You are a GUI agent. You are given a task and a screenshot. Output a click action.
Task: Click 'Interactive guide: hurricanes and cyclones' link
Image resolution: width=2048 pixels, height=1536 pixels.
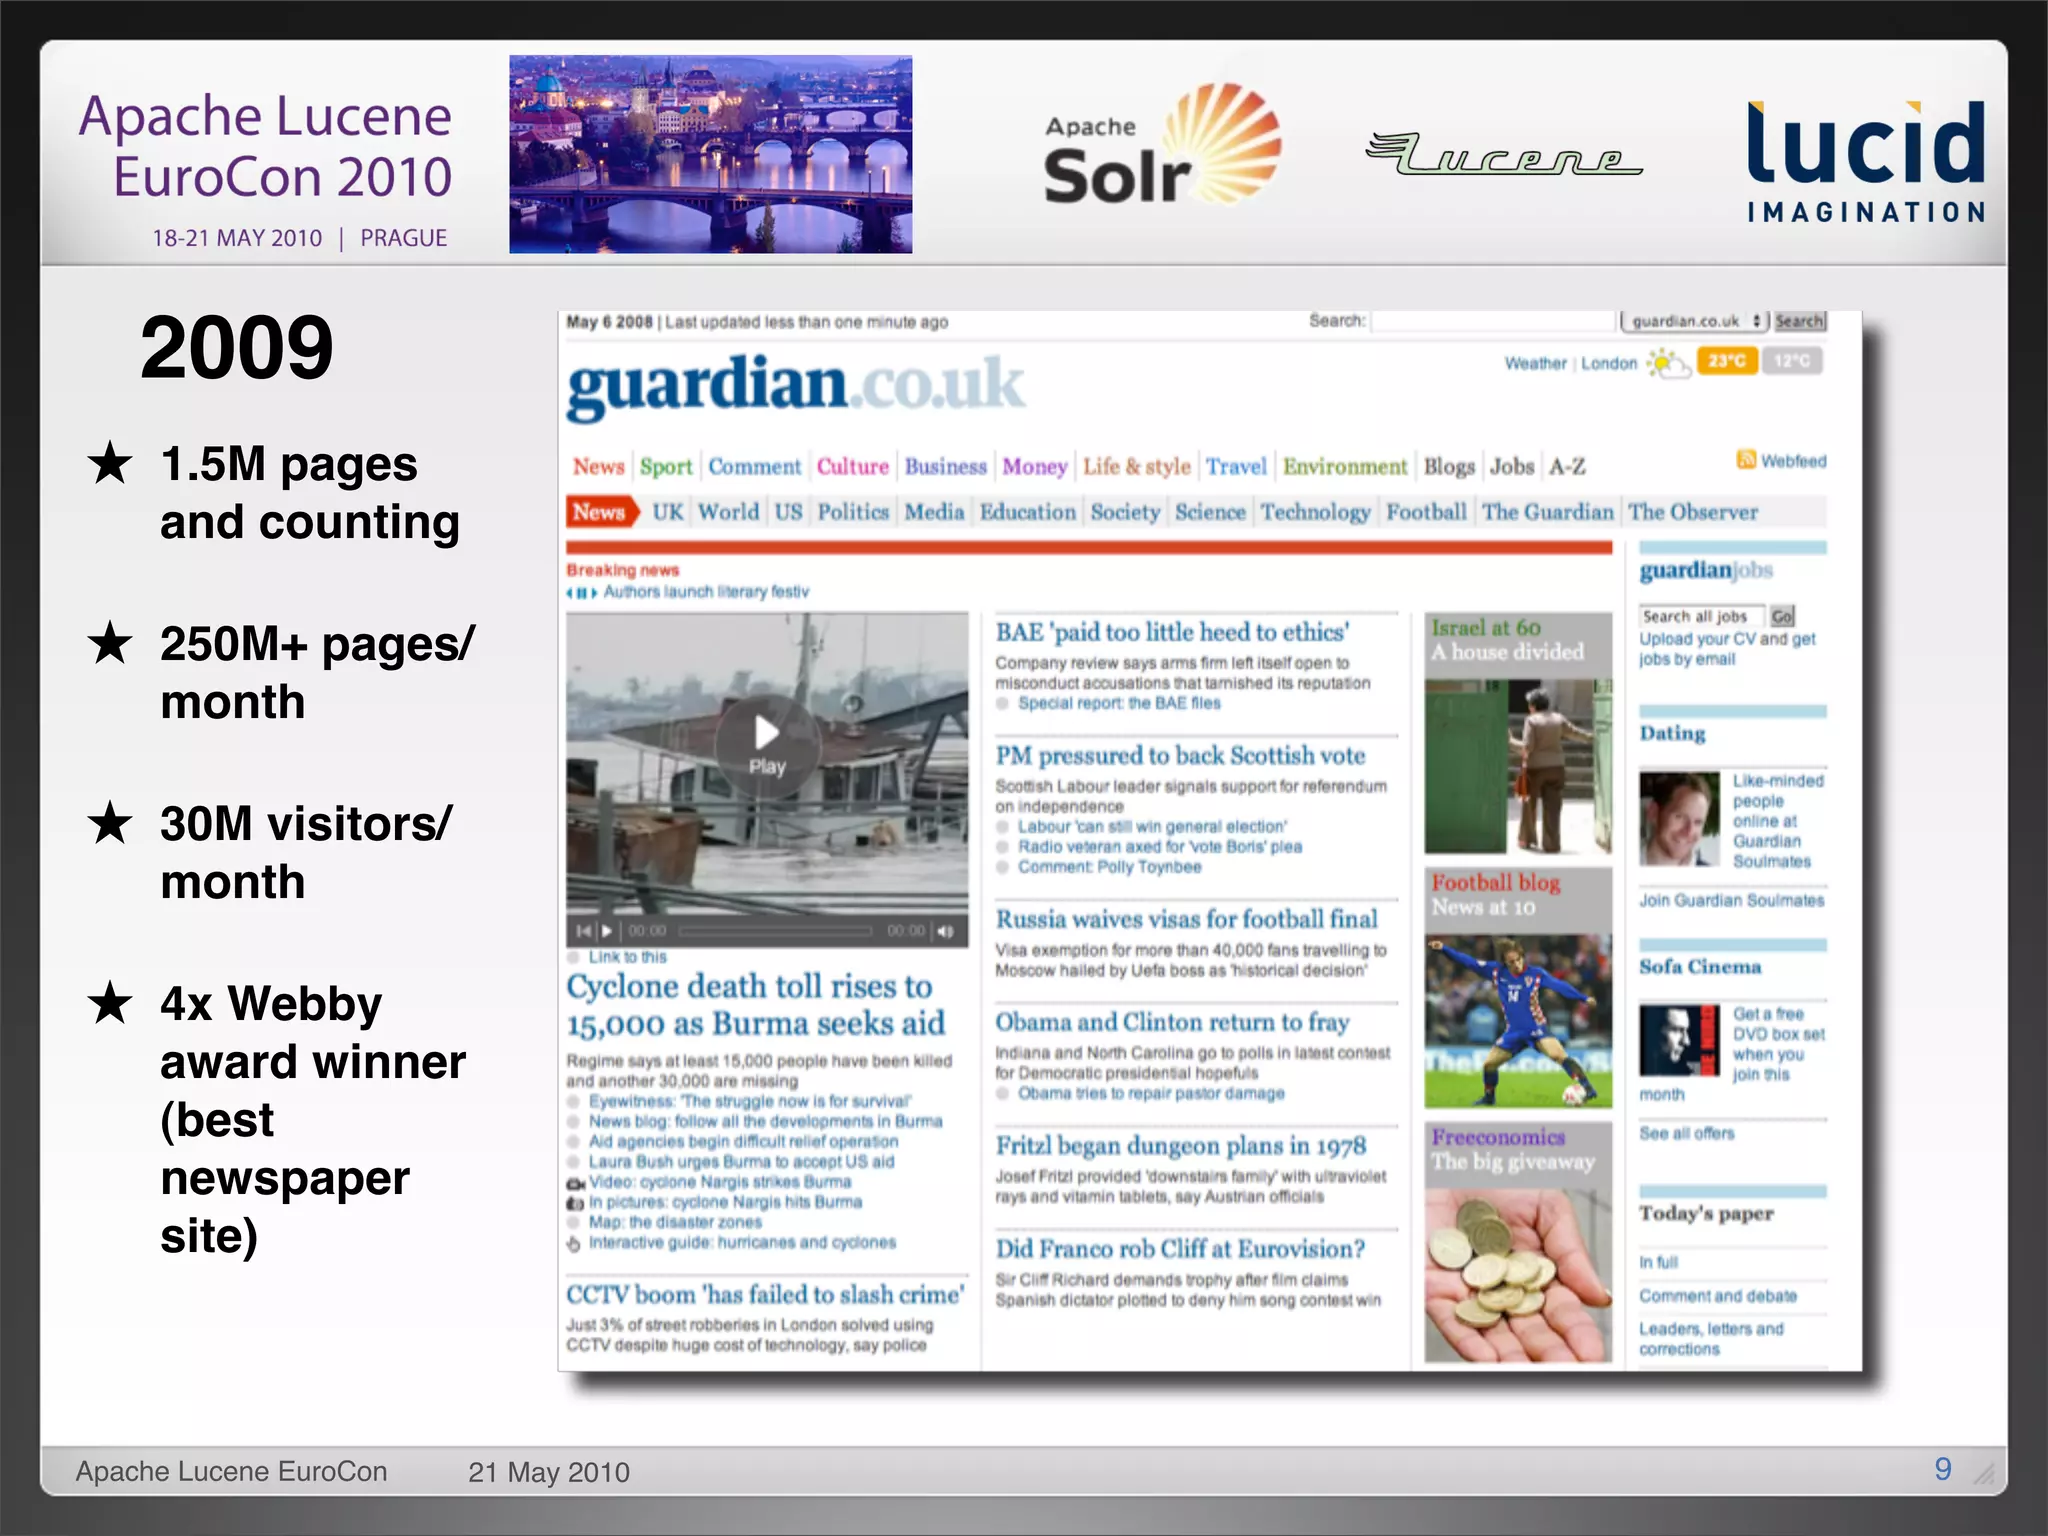pyautogui.click(x=742, y=1243)
